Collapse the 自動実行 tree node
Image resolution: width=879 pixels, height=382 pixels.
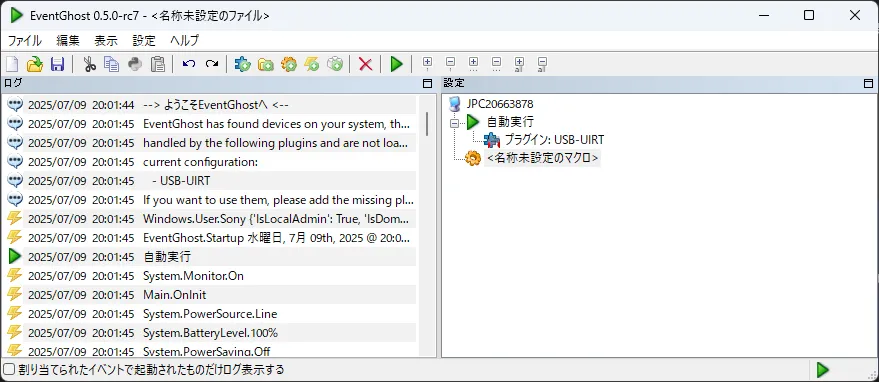pyautogui.click(x=455, y=122)
